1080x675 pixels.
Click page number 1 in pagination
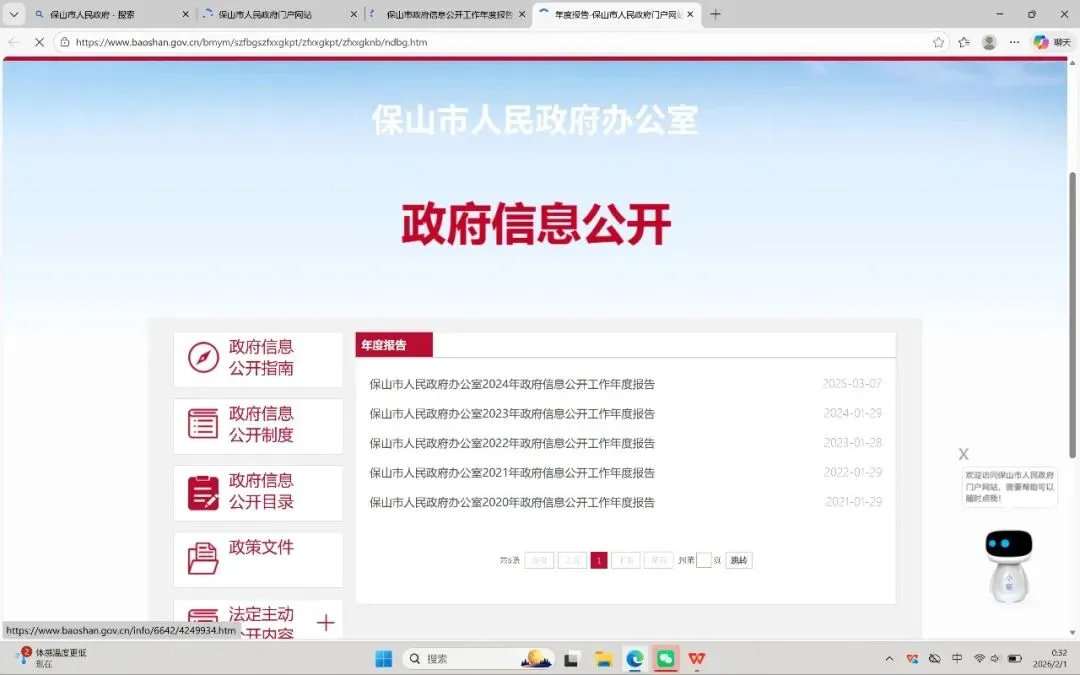coord(599,561)
